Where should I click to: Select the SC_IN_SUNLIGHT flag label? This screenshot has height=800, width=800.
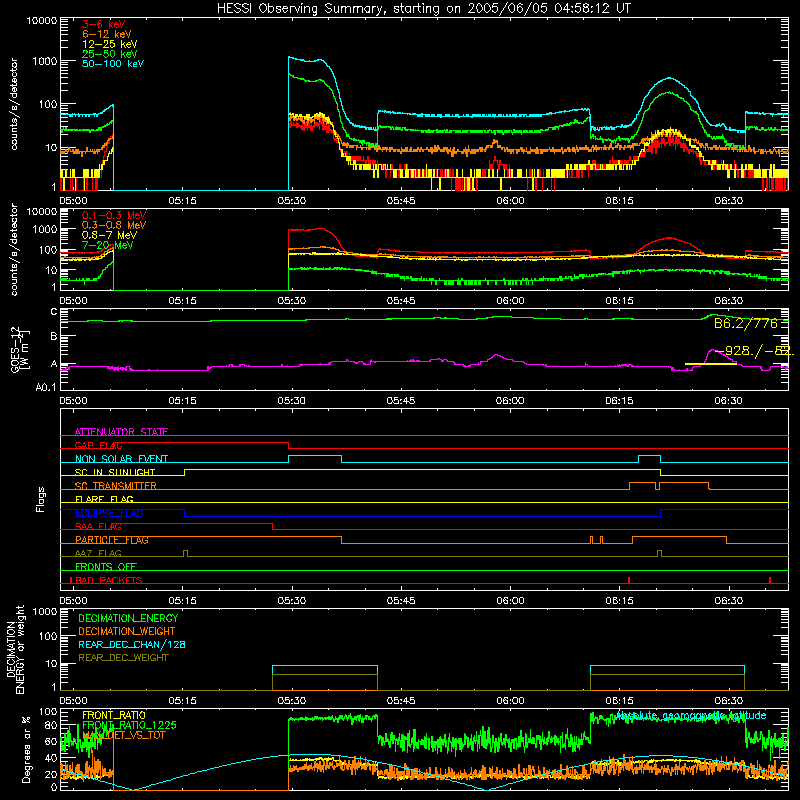pos(115,472)
